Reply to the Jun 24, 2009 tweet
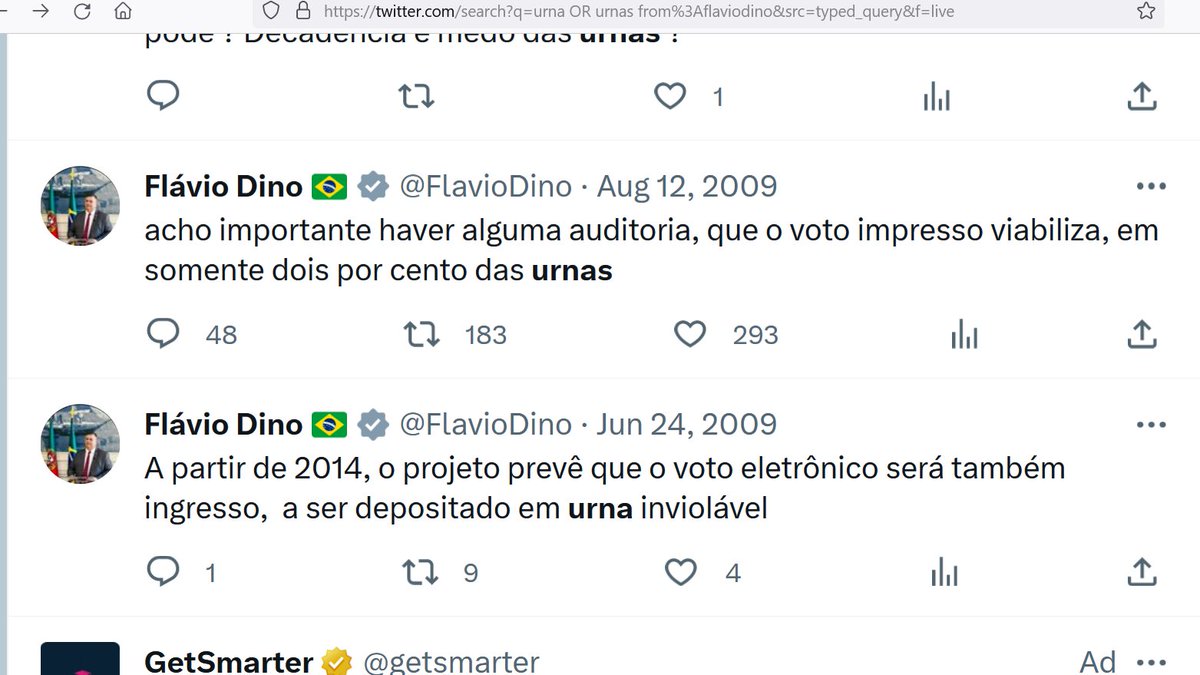The image size is (1200, 675). (x=163, y=572)
